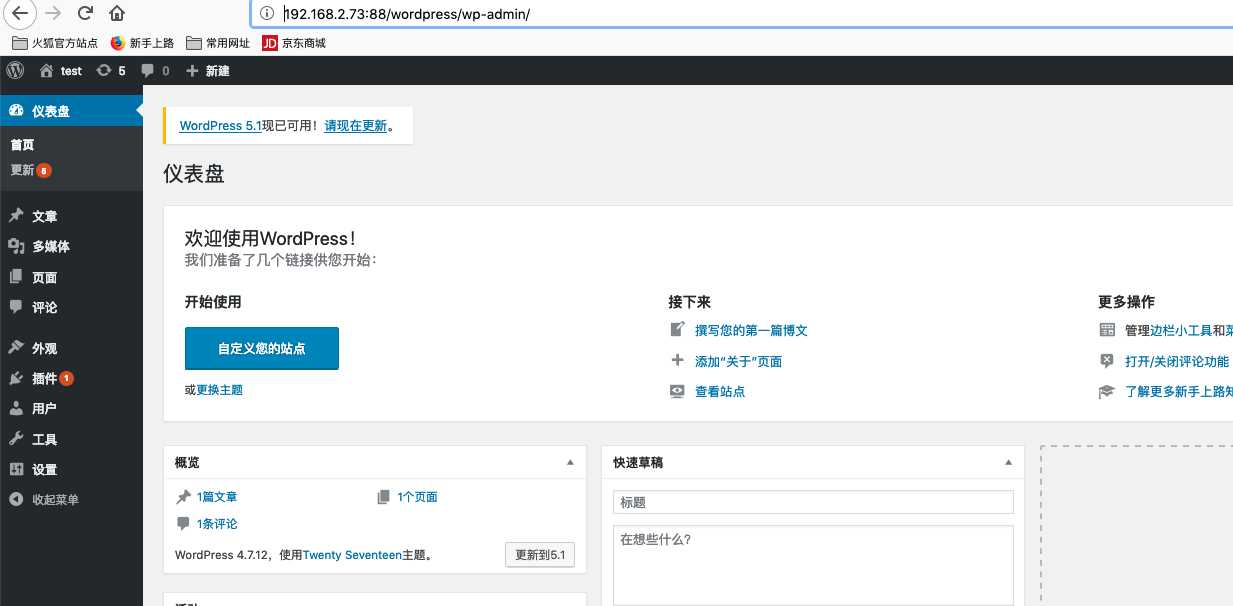Click the 请现在更新 link
This screenshot has width=1233, height=606.
coord(356,126)
